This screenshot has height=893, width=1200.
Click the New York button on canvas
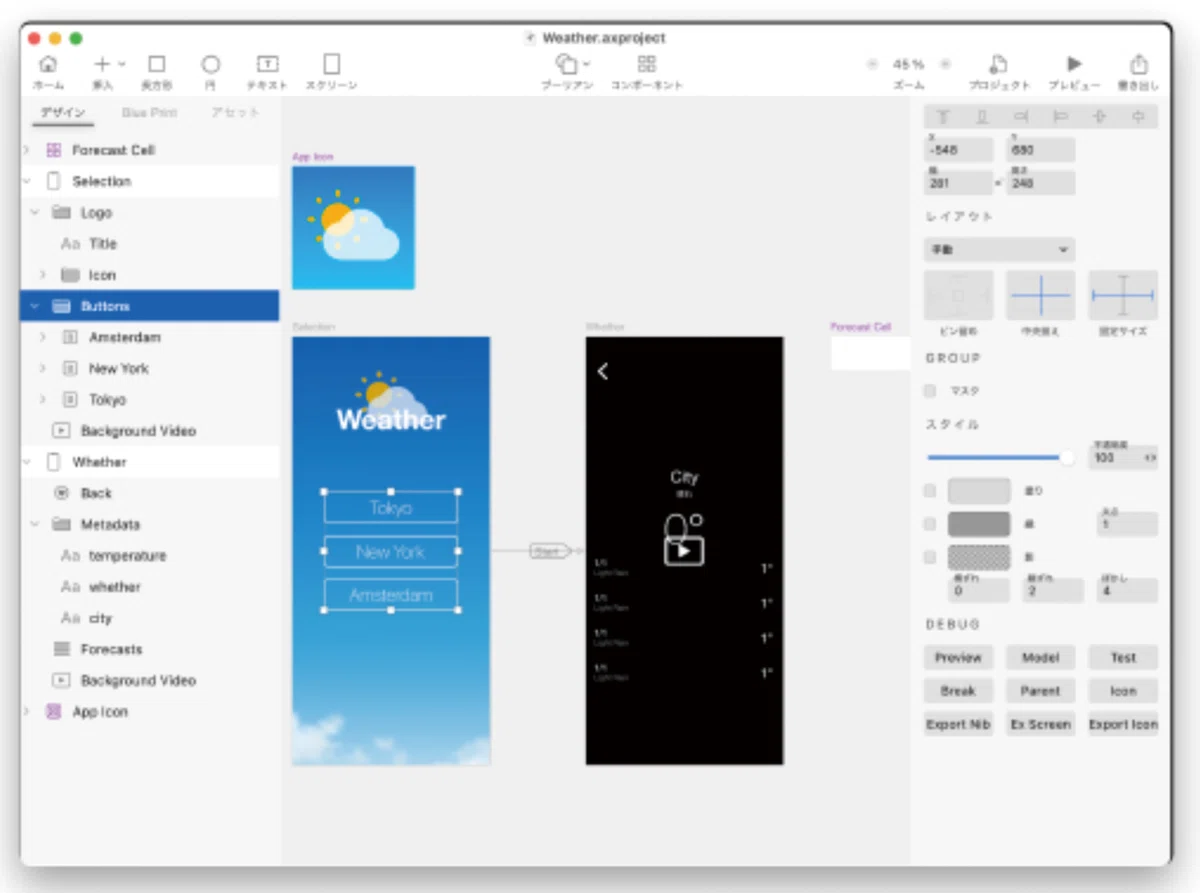pyautogui.click(x=391, y=552)
